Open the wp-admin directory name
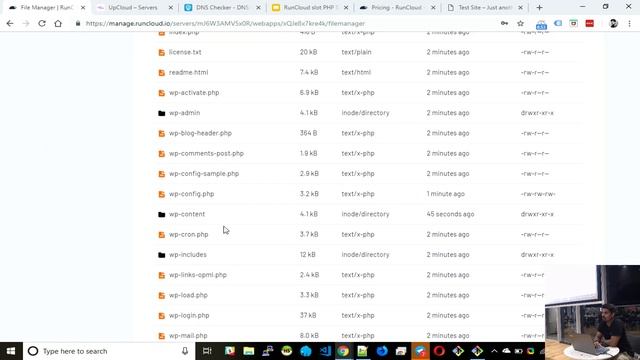Screen dimensions: 640x360 click(184, 113)
